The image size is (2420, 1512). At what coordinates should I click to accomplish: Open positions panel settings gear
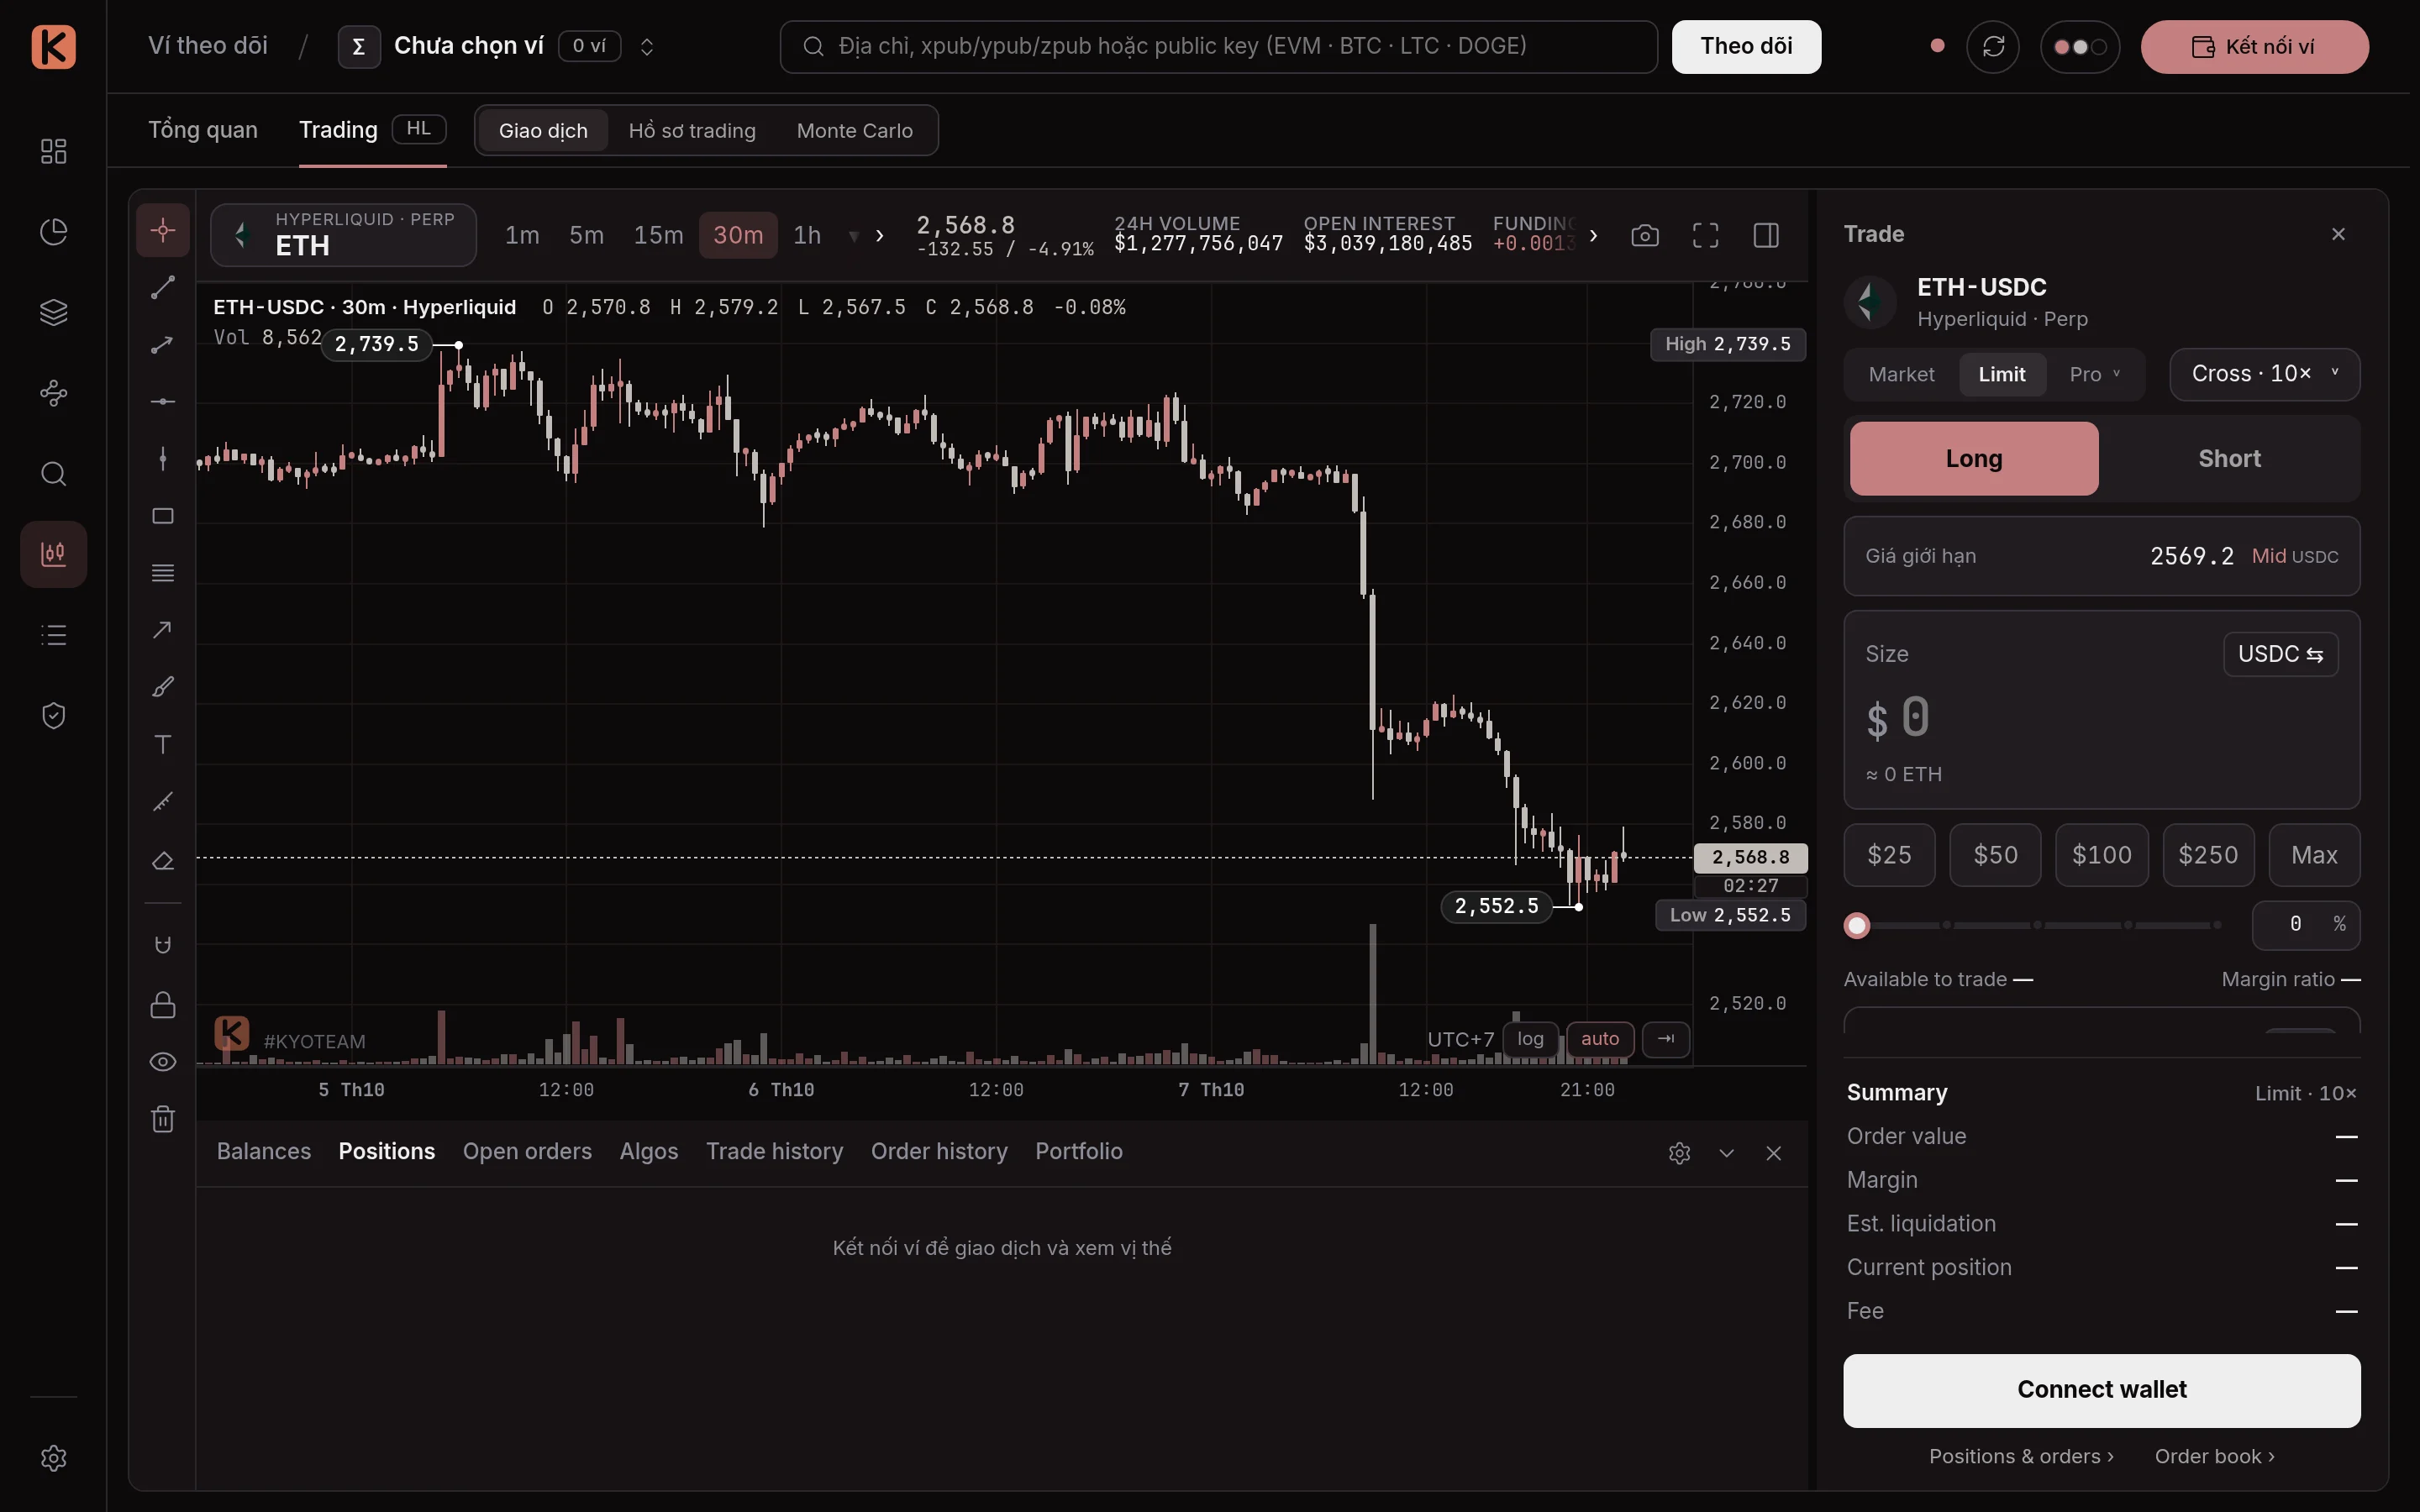pos(1680,1153)
